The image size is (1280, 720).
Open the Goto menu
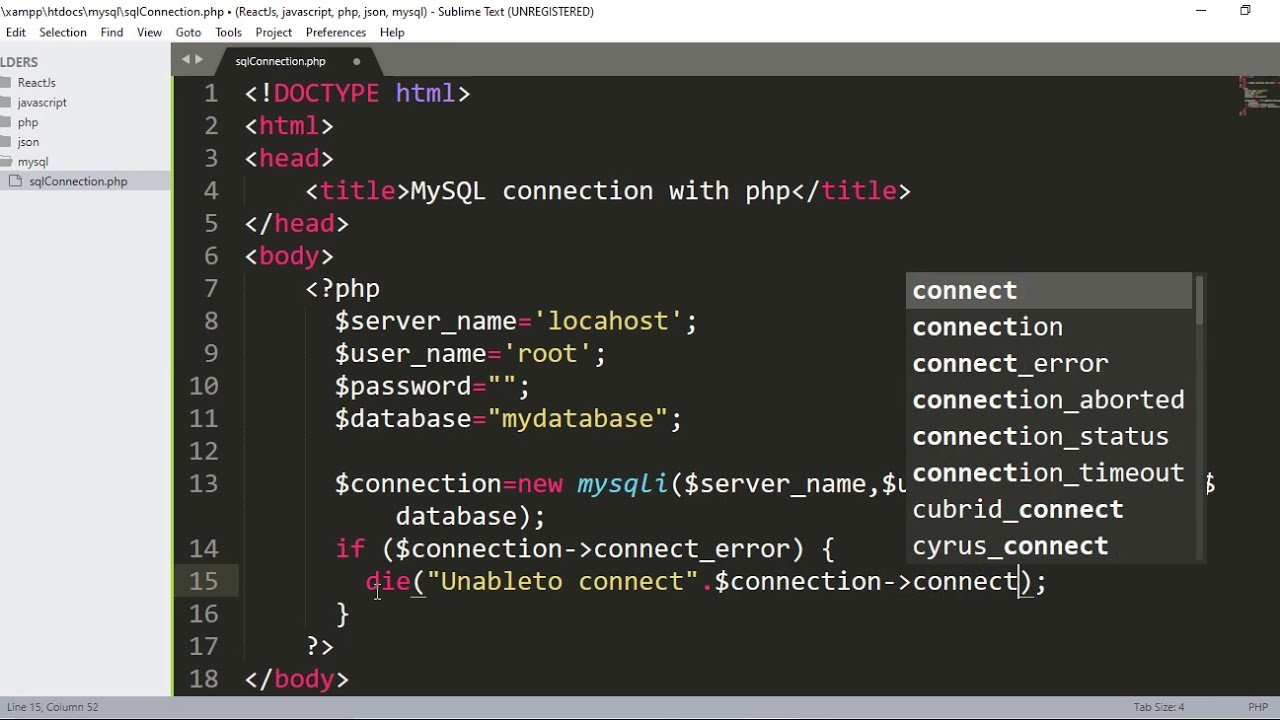pyautogui.click(x=188, y=32)
